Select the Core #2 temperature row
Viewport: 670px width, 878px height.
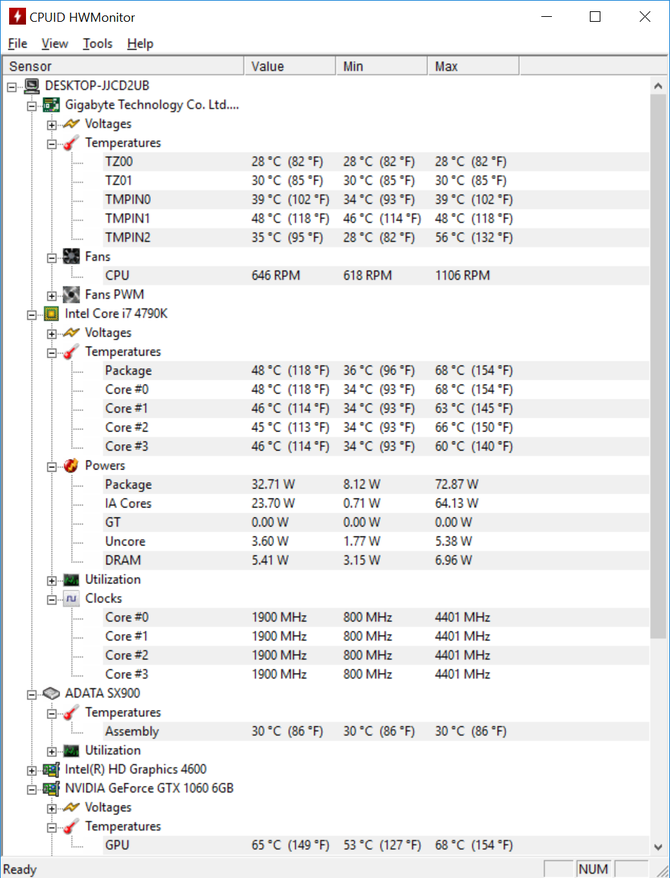(x=376, y=428)
